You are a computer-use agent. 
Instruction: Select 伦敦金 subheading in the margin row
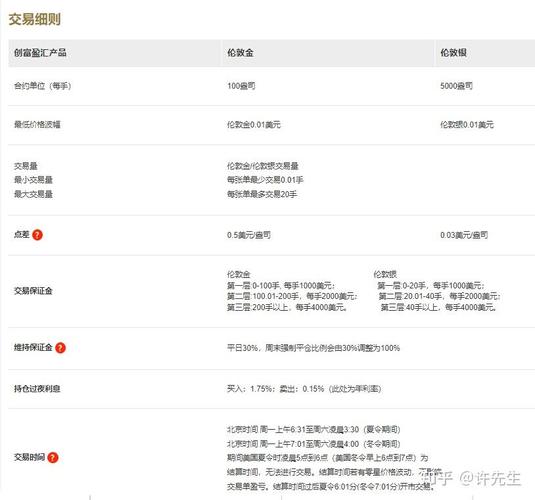click(x=239, y=274)
